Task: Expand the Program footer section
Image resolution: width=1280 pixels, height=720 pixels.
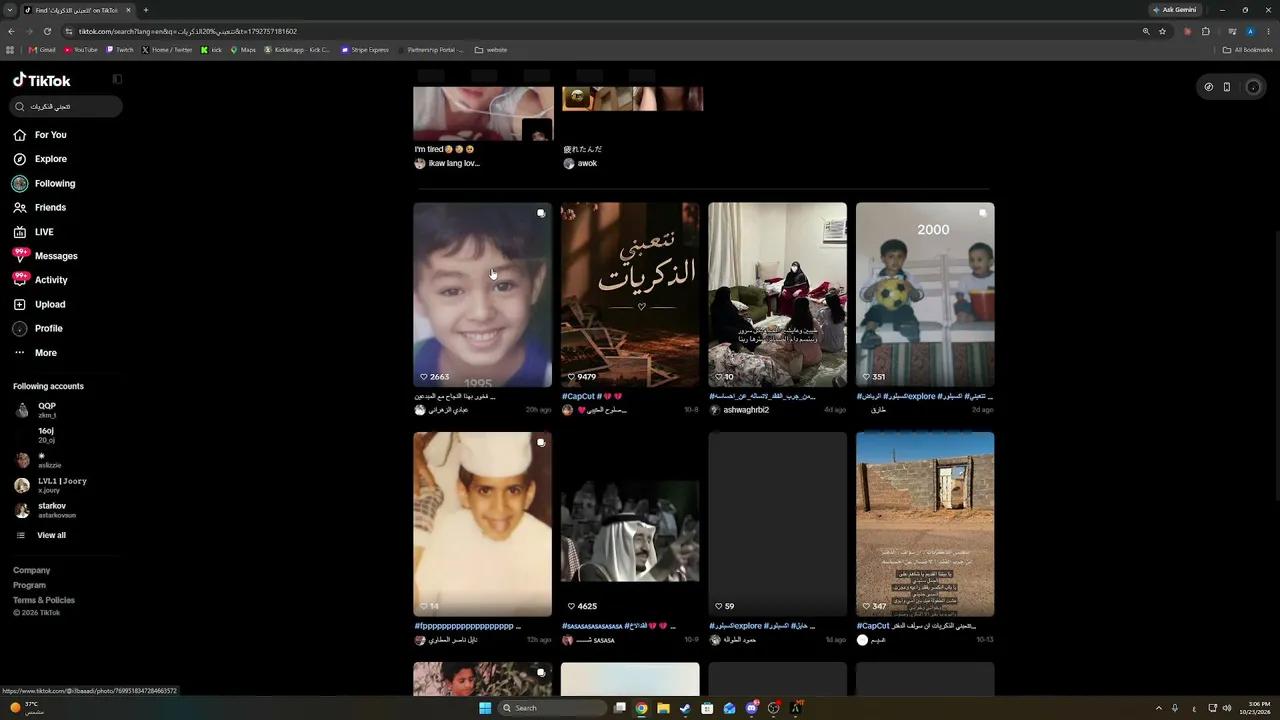Action: pyautogui.click(x=29, y=585)
